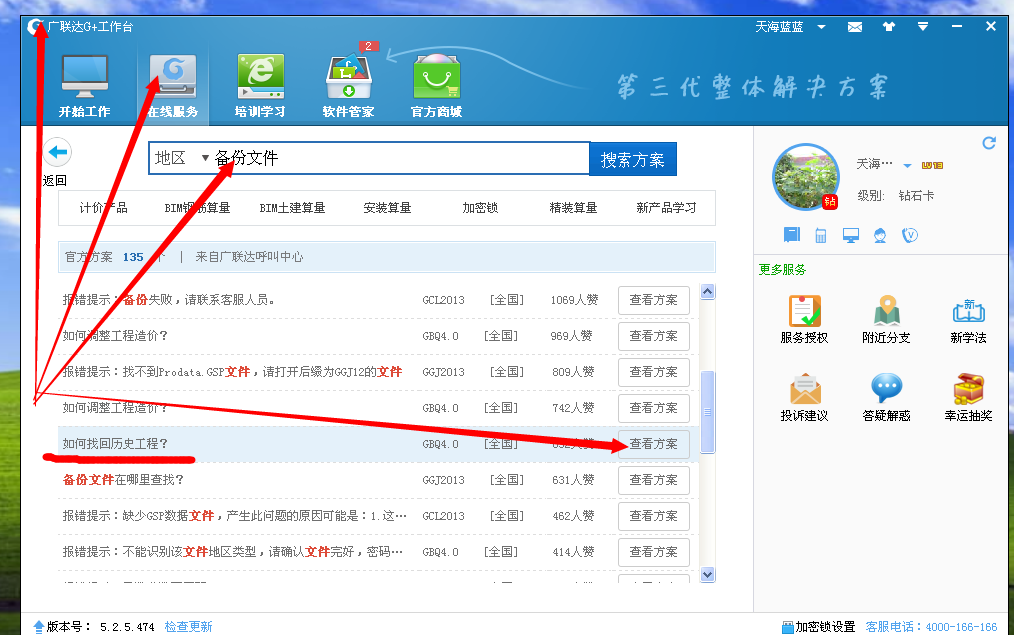Click the book icon under user profile

coord(792,235)
